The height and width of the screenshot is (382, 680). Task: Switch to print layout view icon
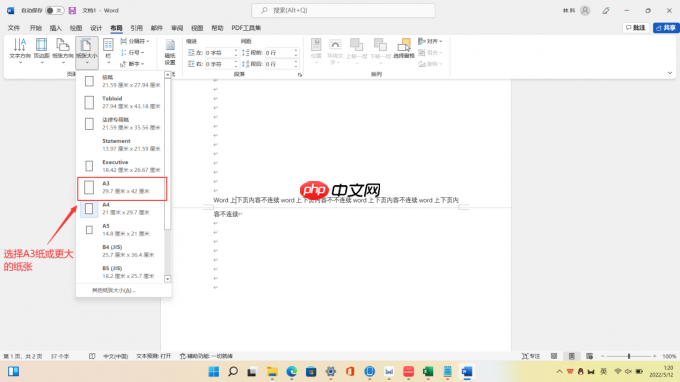click(x=572, y=356)
